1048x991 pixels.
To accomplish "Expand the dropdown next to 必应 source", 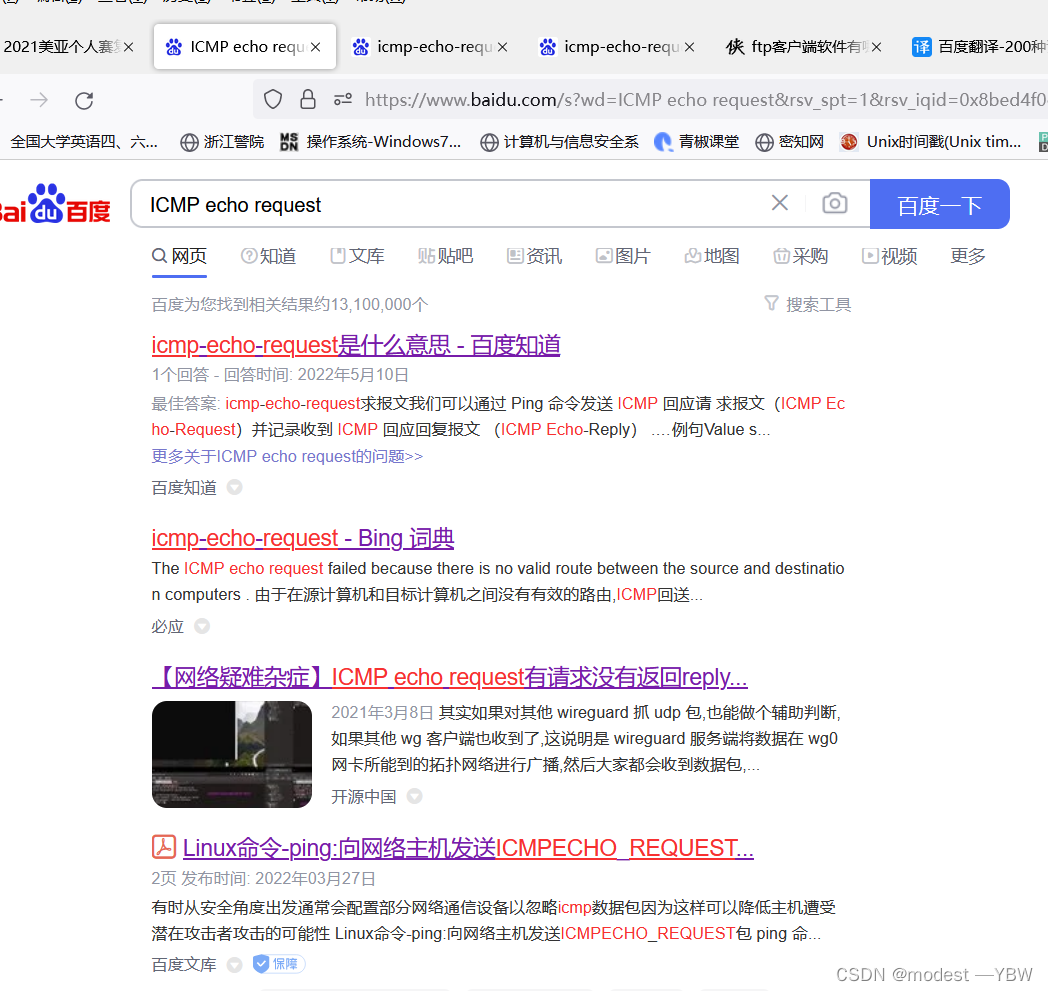I will (x=202, y=626).
